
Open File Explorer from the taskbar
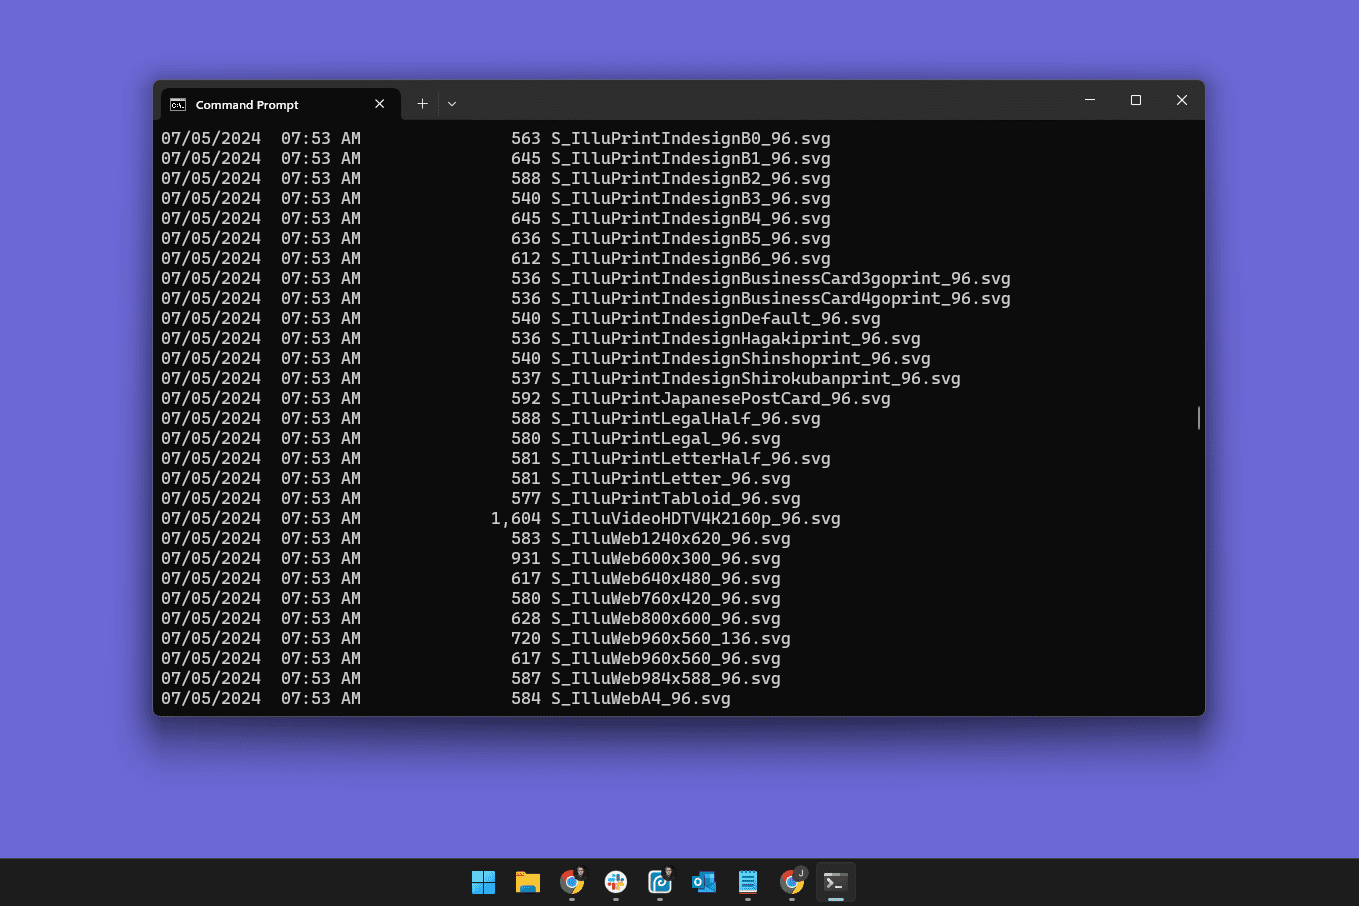[527, 882]
